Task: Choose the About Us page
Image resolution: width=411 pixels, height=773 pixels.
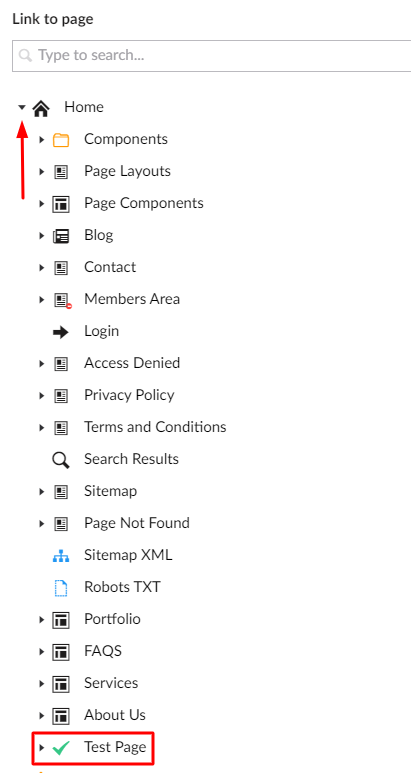Action: pyautogui.click(x=115, y=715)
